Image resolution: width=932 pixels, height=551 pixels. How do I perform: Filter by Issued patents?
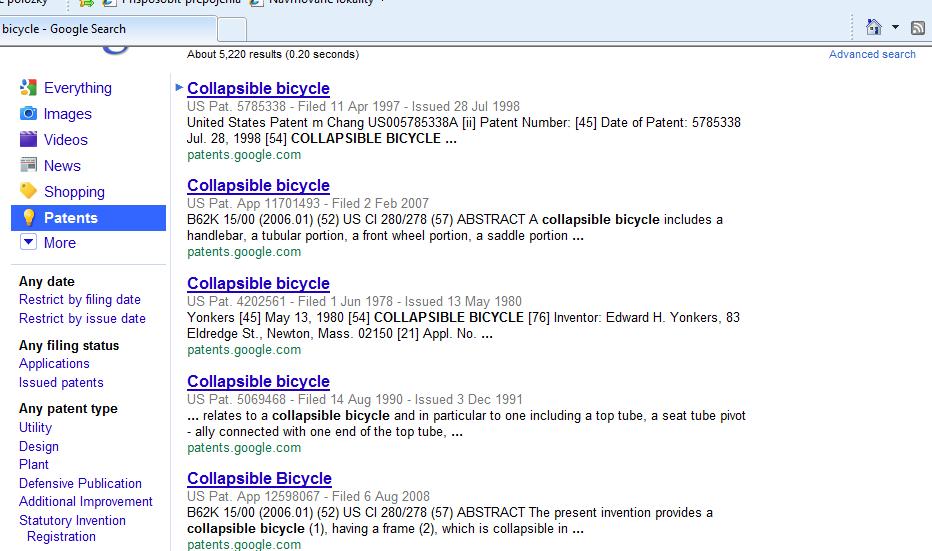coord(61,383)
